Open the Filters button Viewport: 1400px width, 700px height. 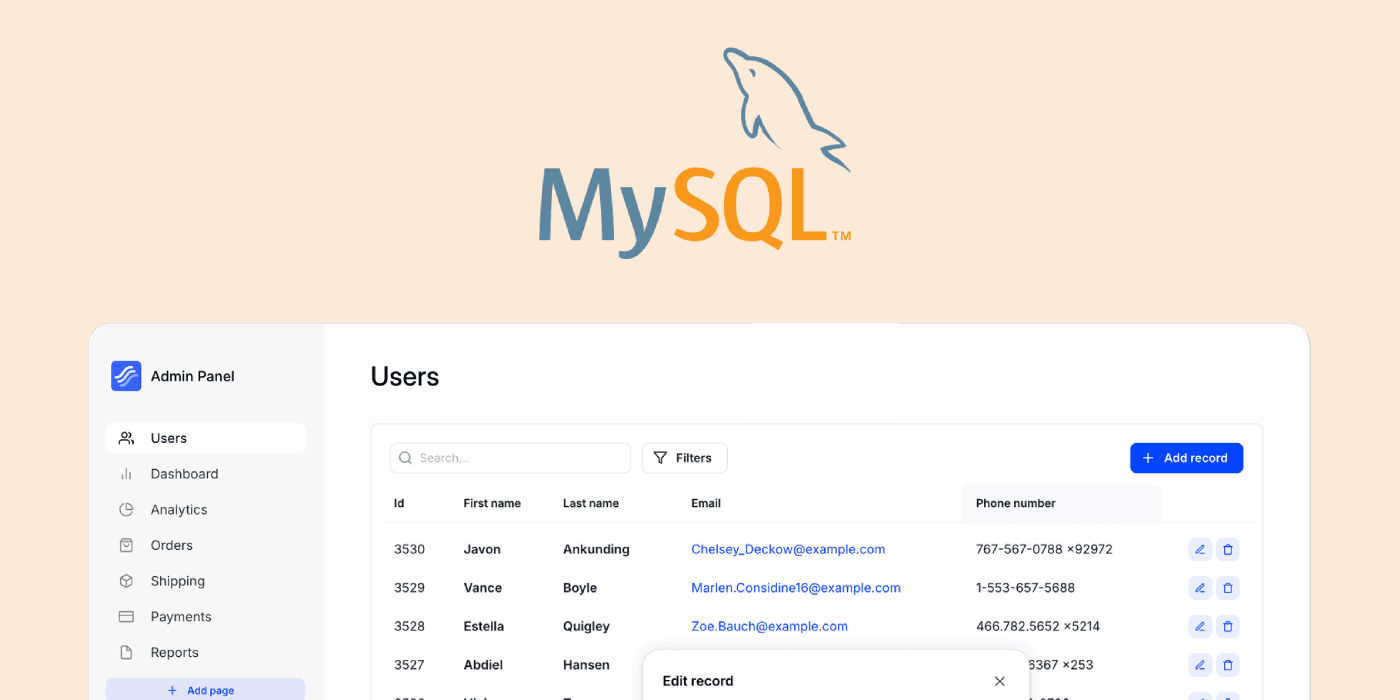[684, 458]
